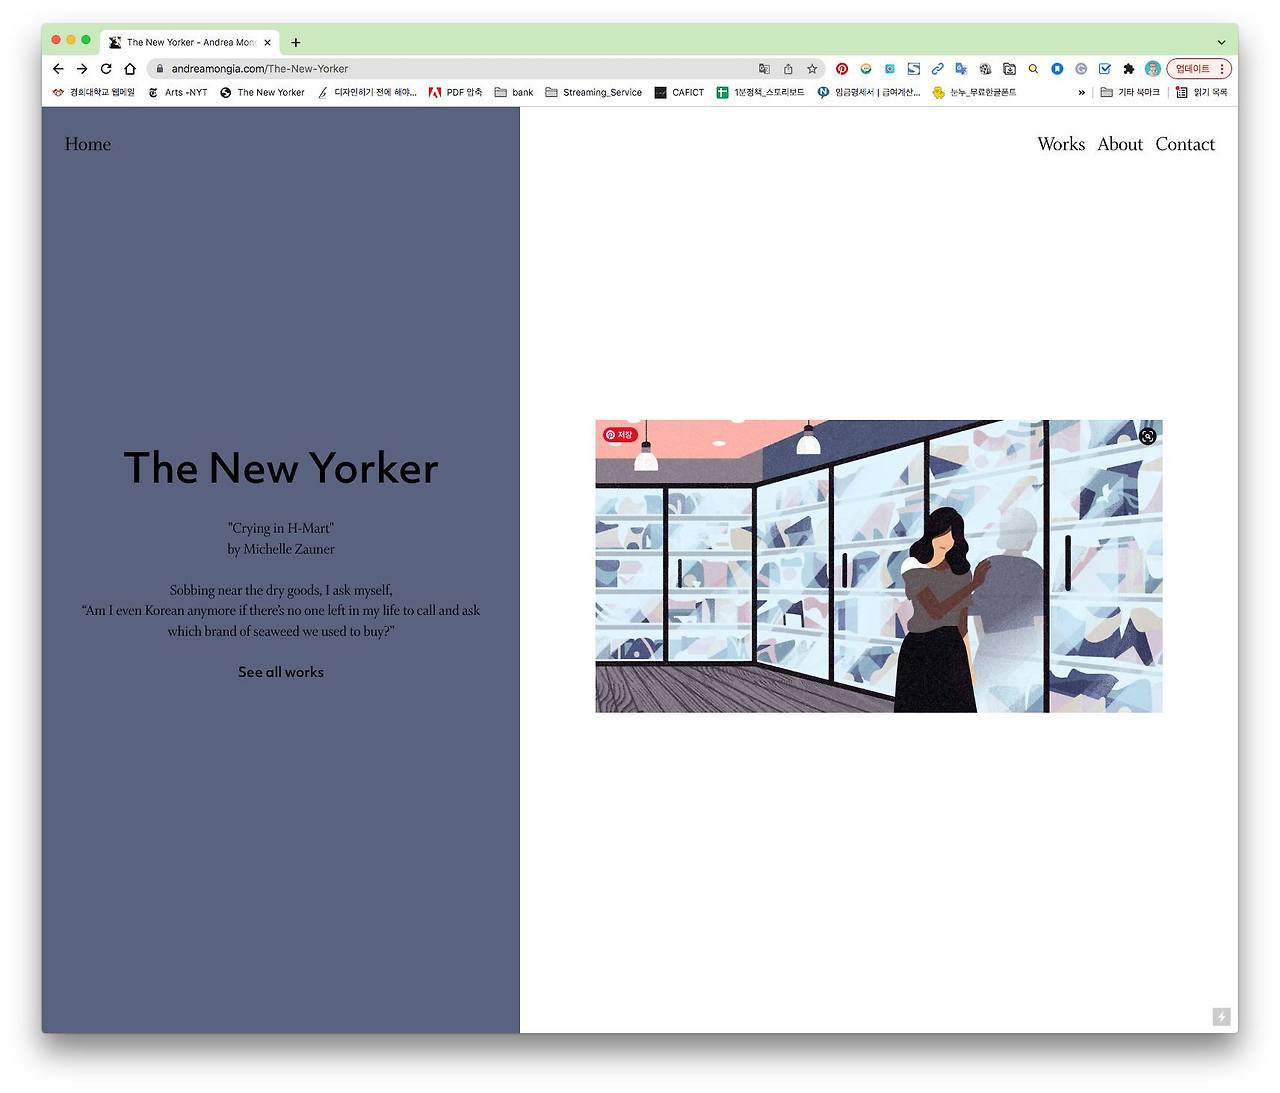Click The New Yorker heading text
Image resolution: width=1280 pixels, height=1093 pixels.
tap(281, 468)
